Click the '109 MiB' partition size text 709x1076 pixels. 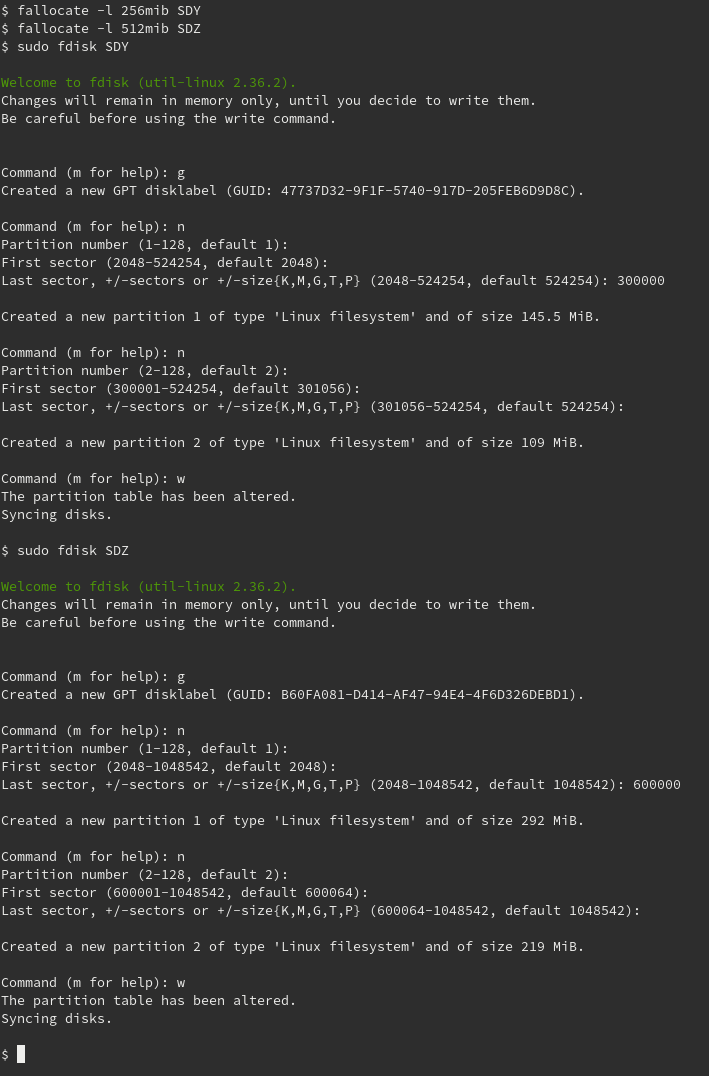coord(548,442)
